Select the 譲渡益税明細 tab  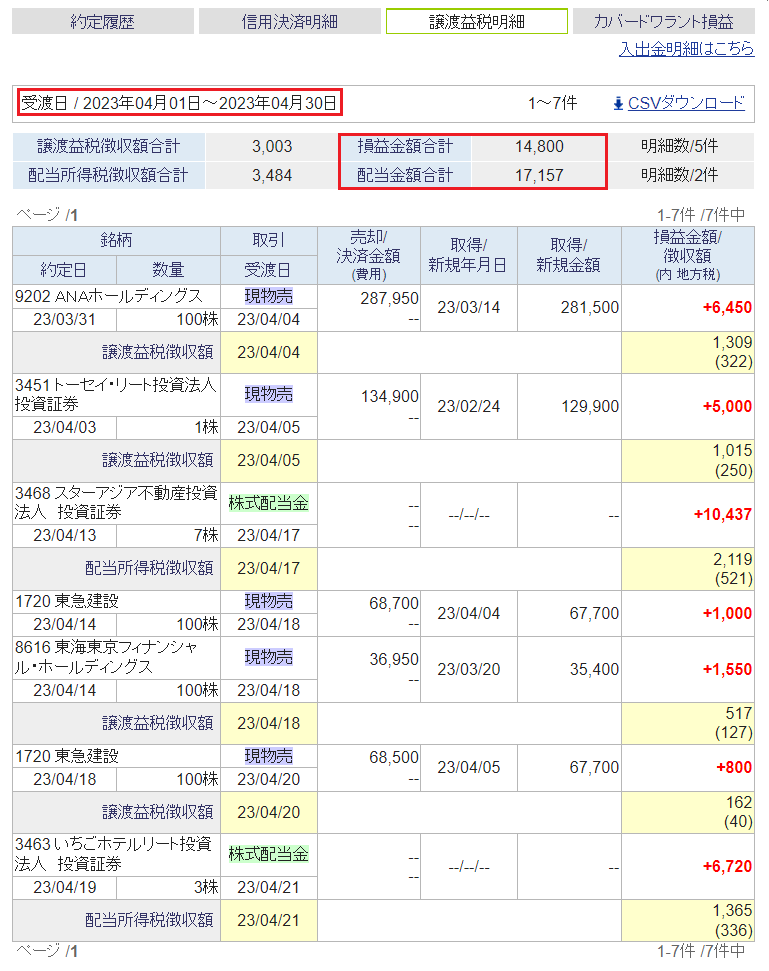(x=477, y=22)
